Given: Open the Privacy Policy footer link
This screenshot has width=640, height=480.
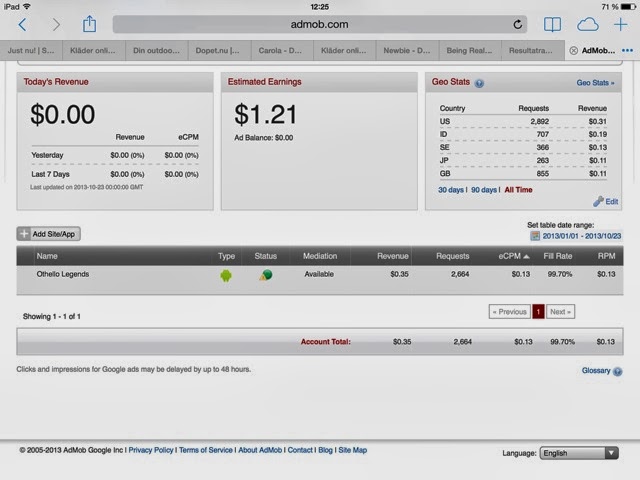Looking at the screenshot, I should pyautogui.click(x=151, y=450).
